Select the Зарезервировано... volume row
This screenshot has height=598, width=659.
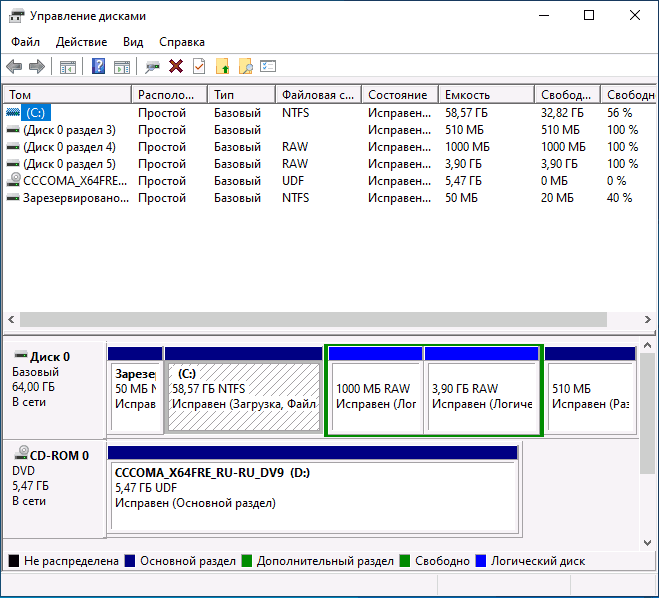(x=330, y=198)
